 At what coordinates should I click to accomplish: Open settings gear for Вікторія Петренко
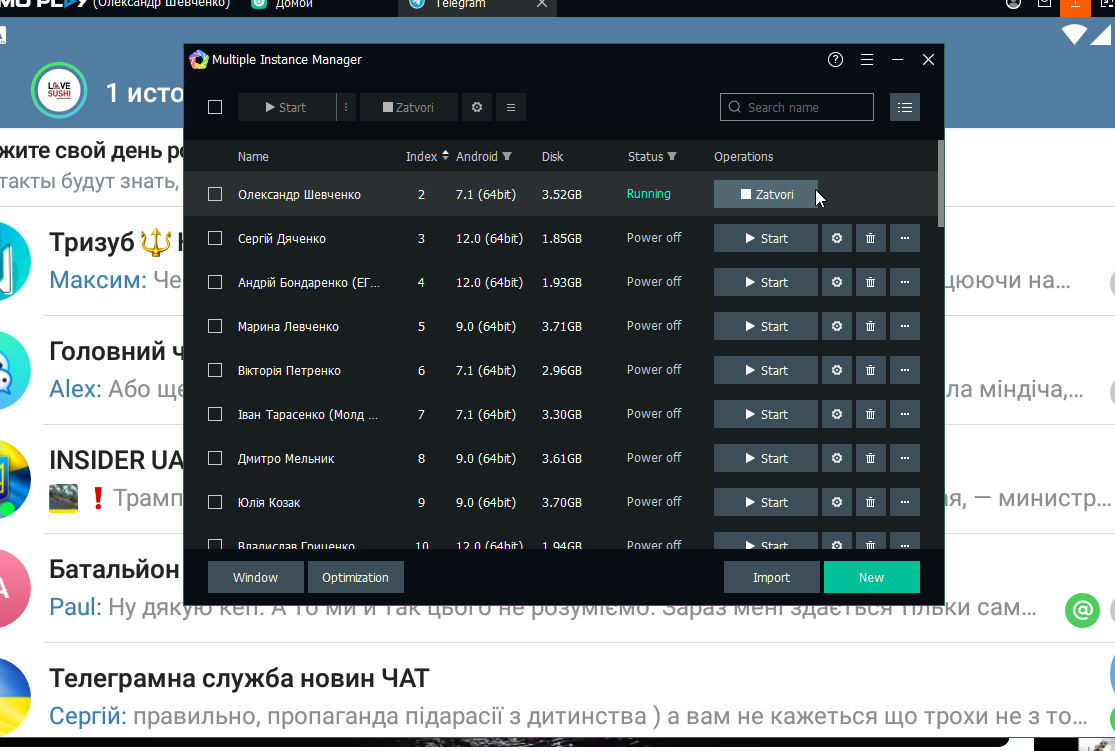pyautogui.click(x=837, y=371)
